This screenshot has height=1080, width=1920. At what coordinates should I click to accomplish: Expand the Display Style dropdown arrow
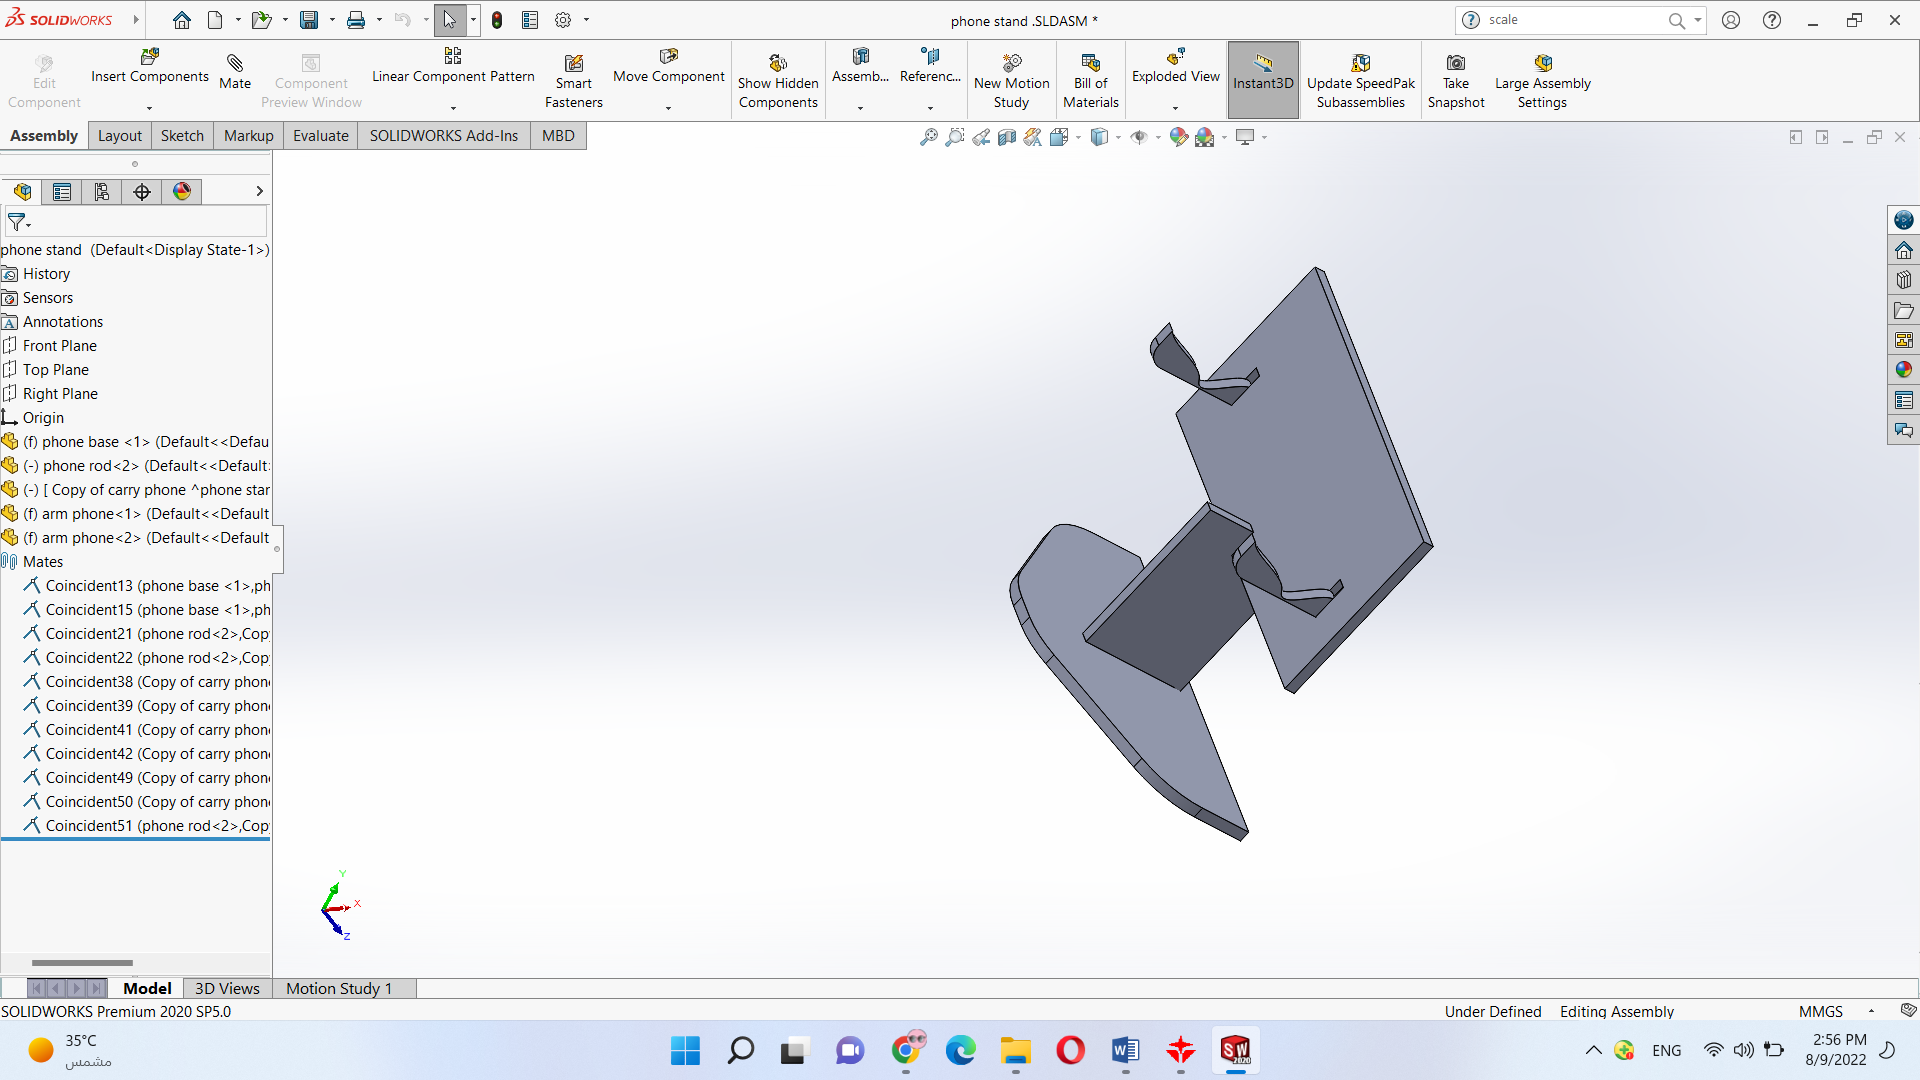pyautogui.click(x=1118, y=137)
